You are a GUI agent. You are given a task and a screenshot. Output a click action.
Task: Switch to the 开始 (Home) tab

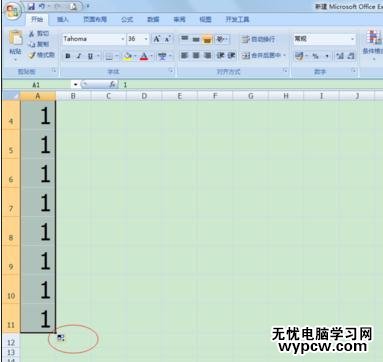click(37, 20)
